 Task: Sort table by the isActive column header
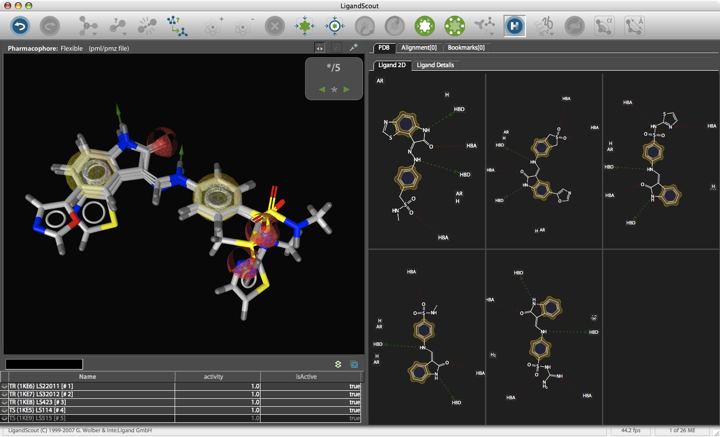306,376
